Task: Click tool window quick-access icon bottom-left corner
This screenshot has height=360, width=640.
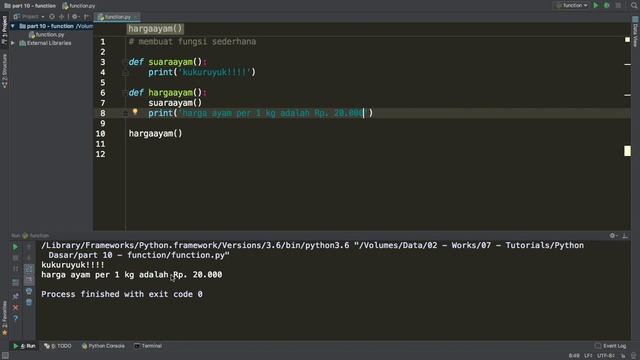Action: click(x=5, y=356)
